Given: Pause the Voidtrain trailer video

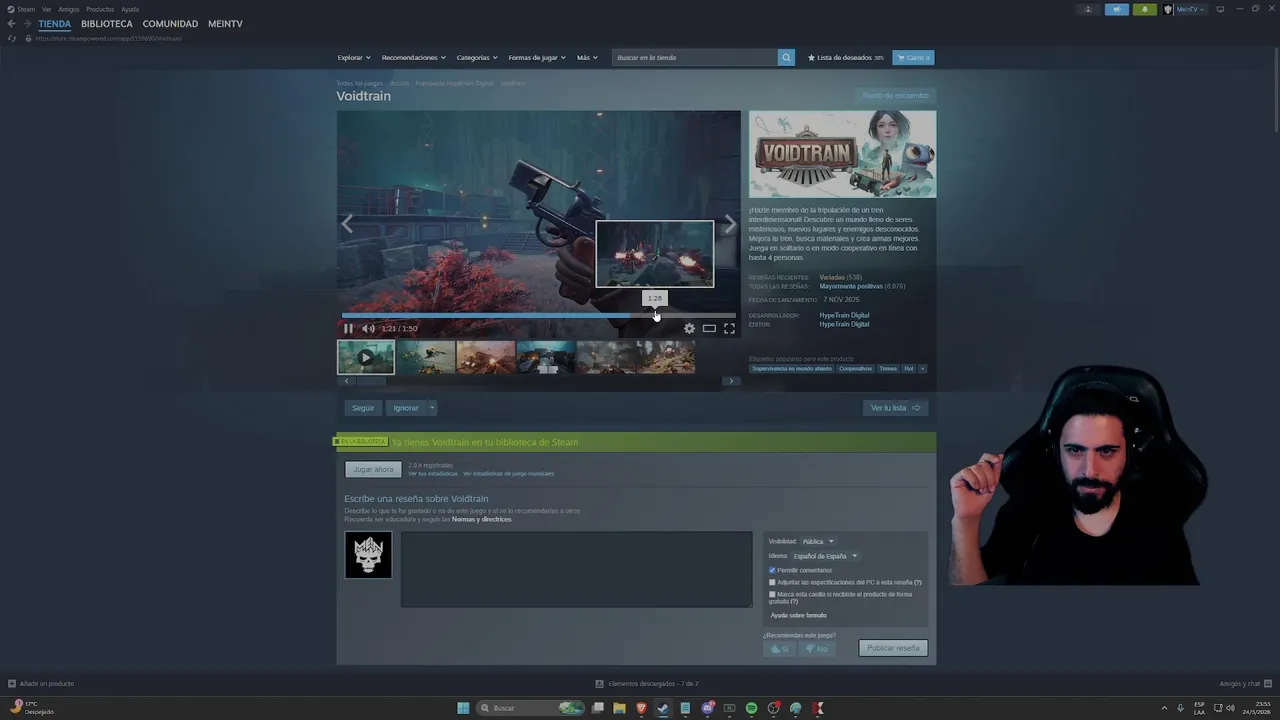Looking at the screenshot, I should pyautogui.click(x=348, y=328).
